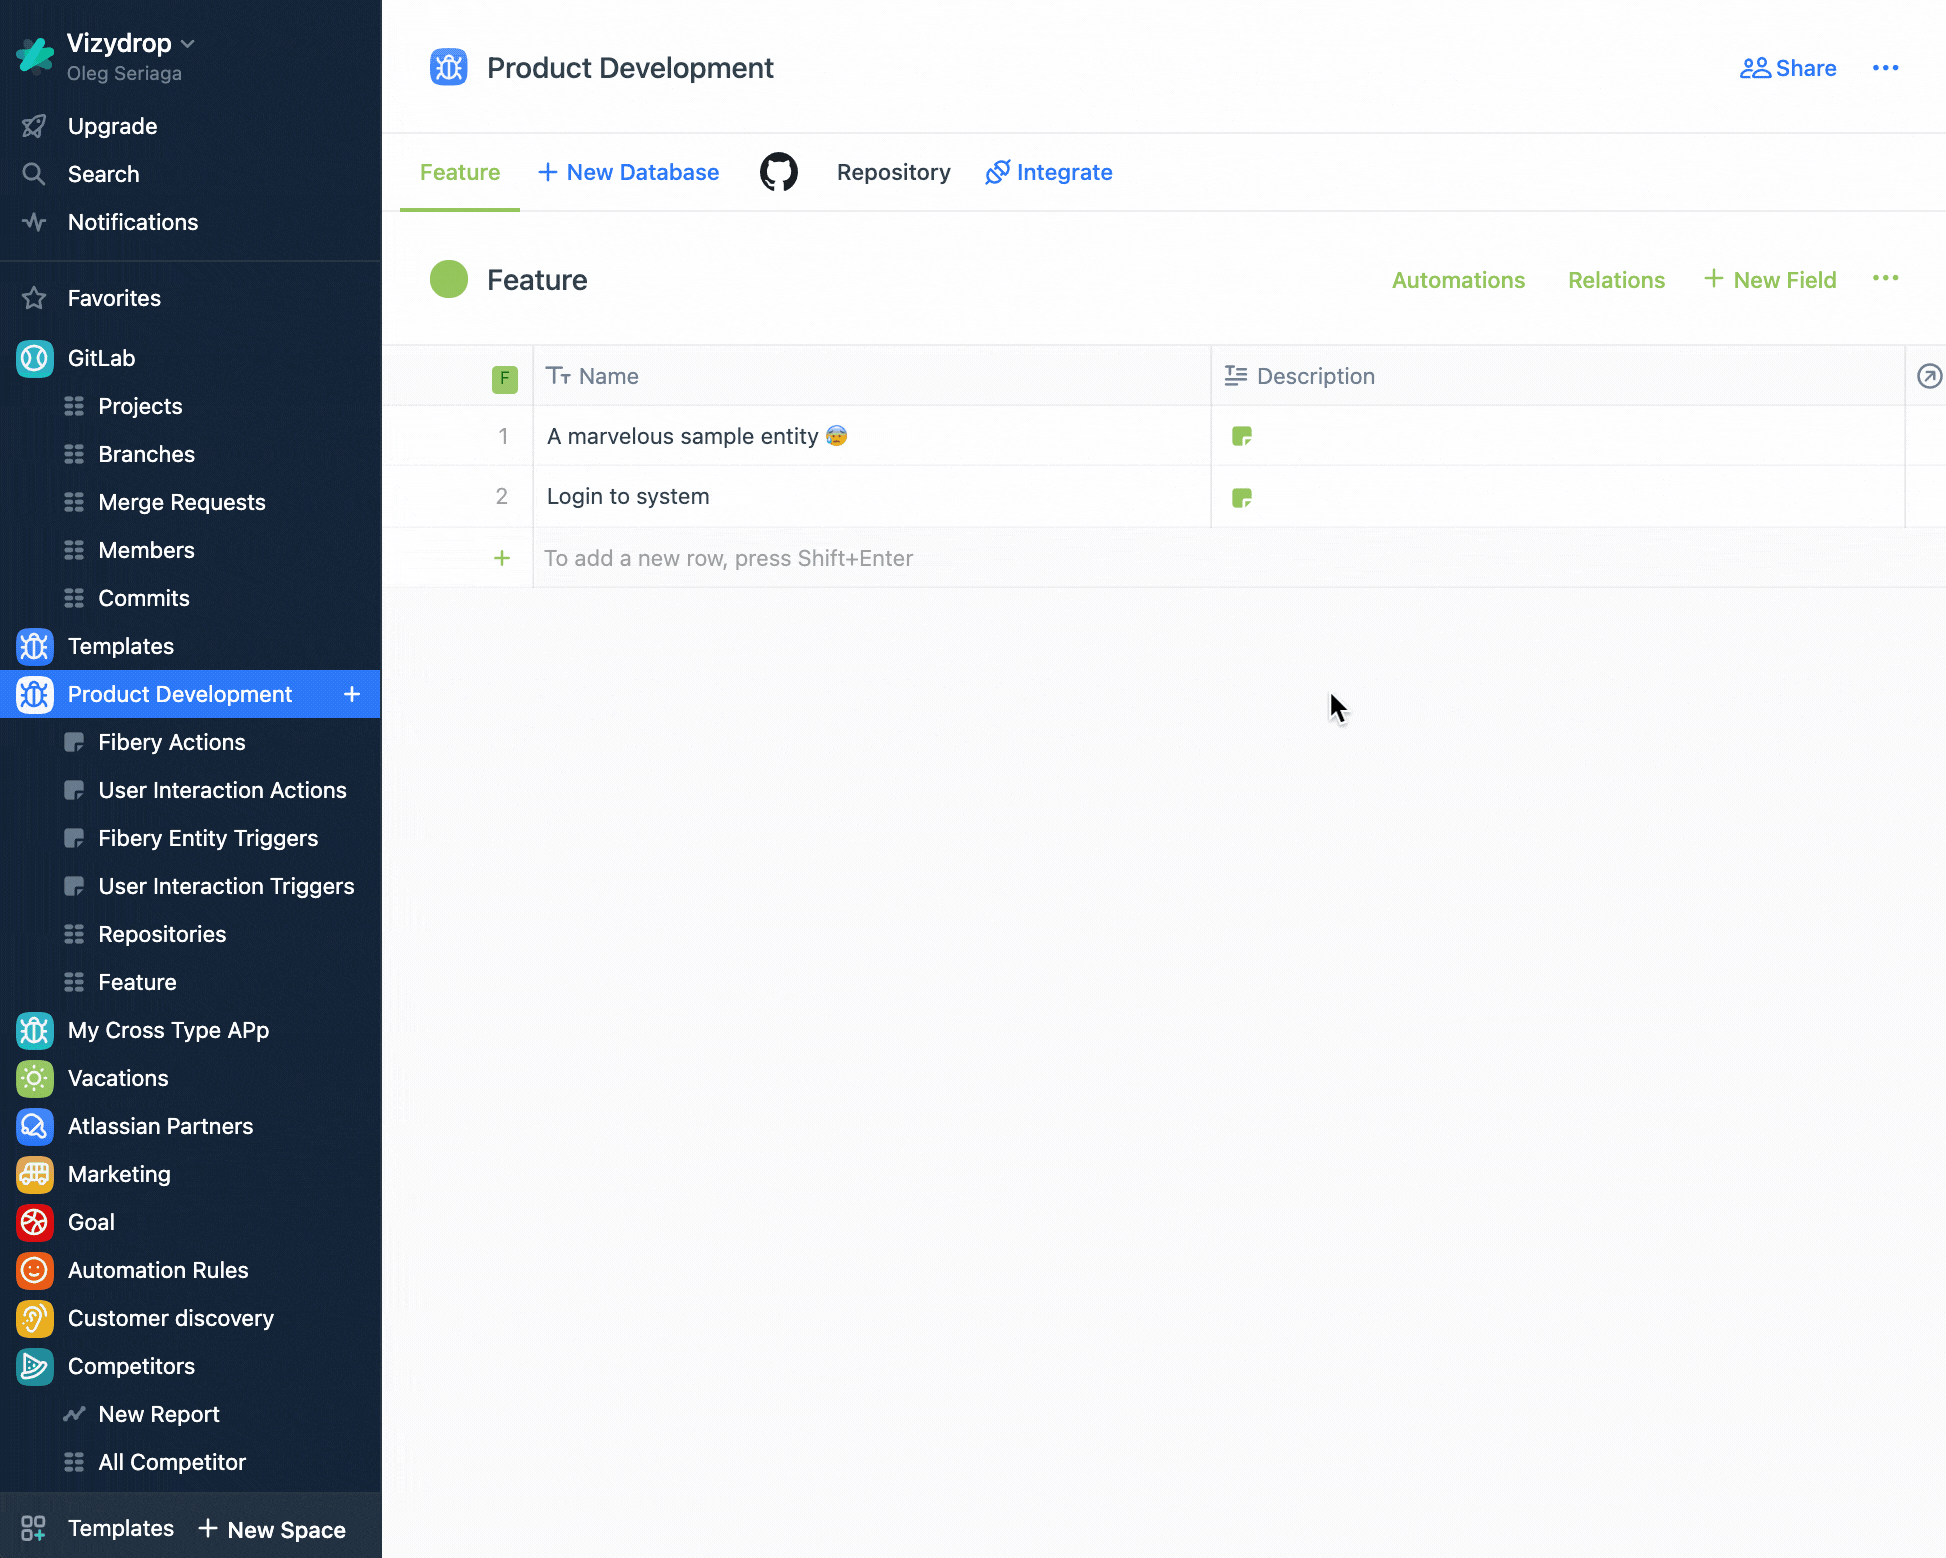
Task: Open Relations panel
Action: pyautogui.click(x=1615, y=280)
